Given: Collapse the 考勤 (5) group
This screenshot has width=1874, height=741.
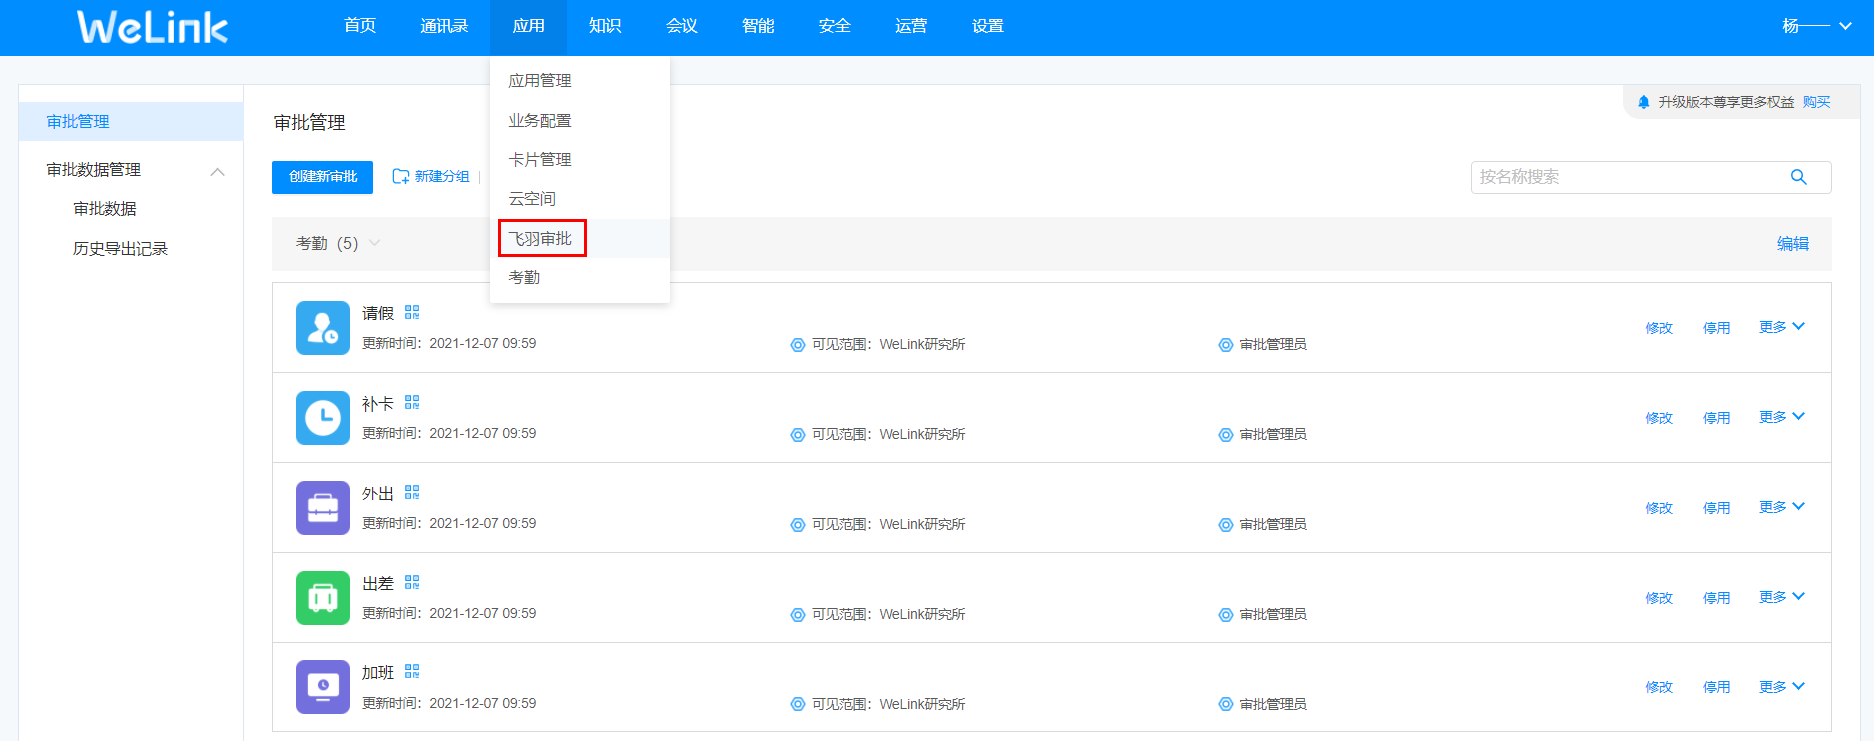Looking at the screenshot, I should 374,243.
